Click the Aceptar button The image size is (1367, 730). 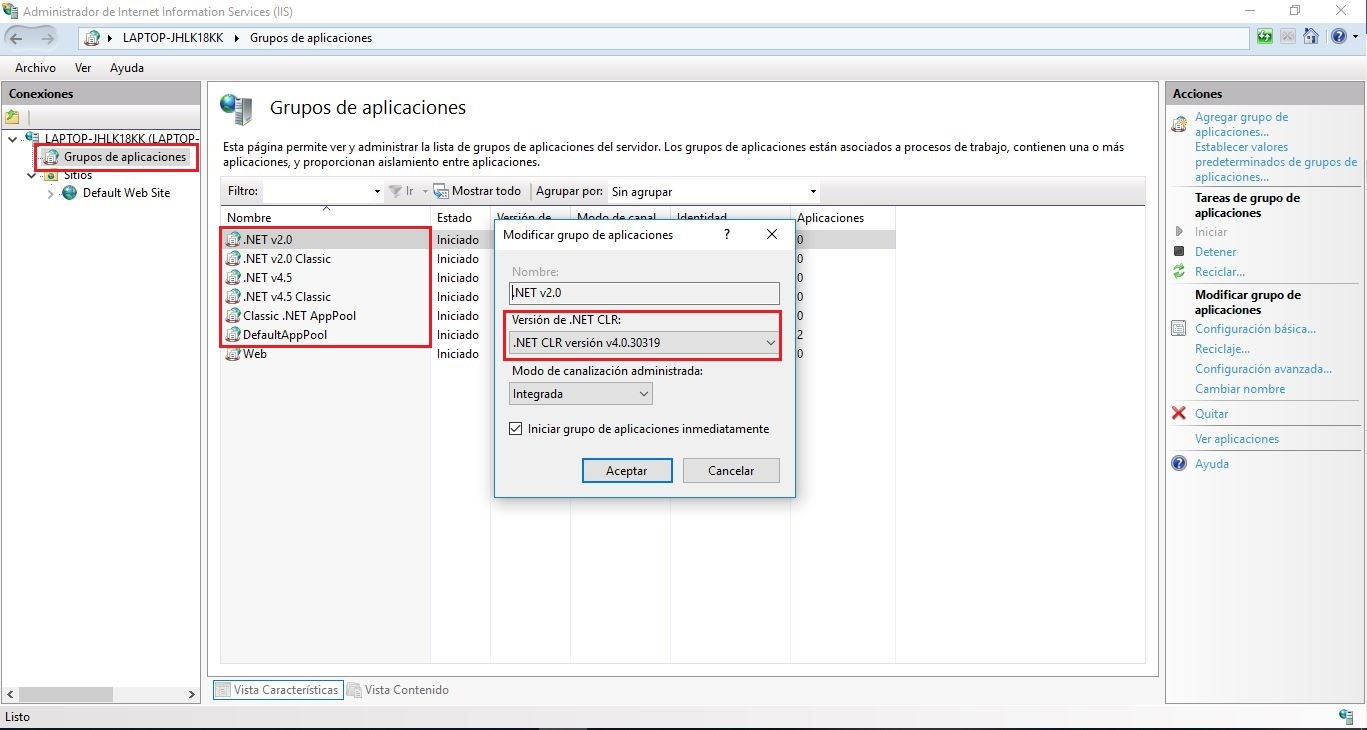tap(627, 470)
